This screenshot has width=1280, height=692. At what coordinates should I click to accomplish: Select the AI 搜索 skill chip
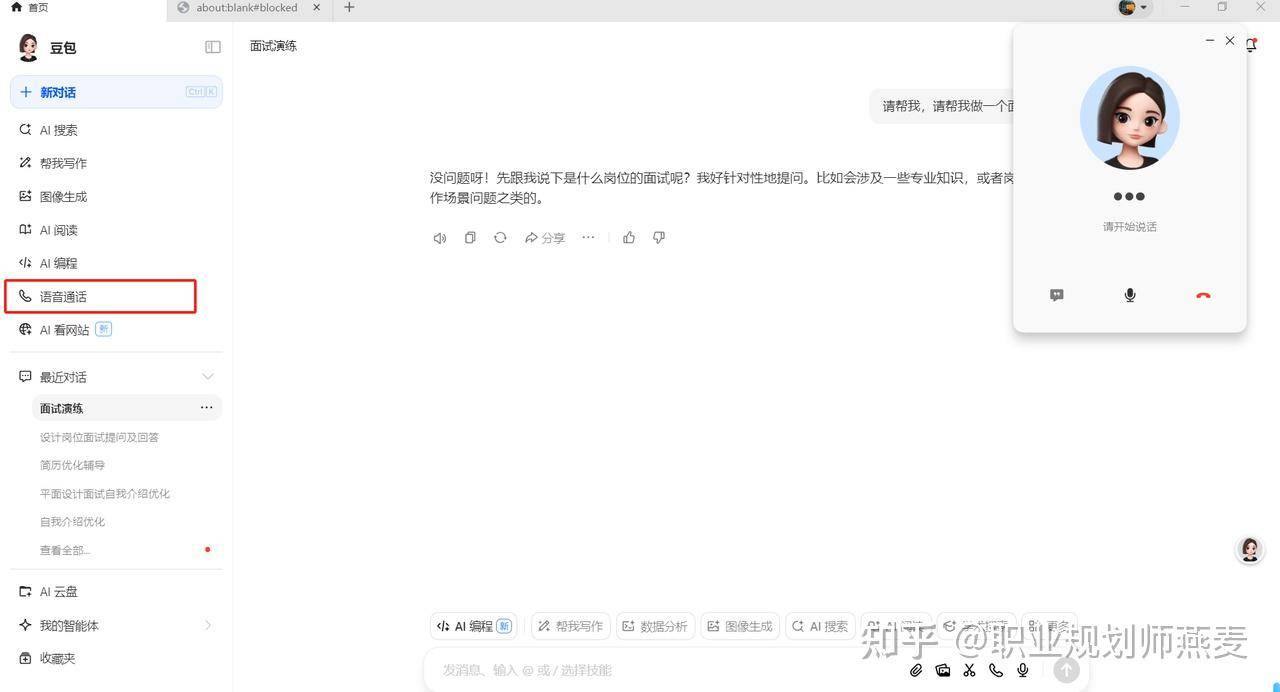coord(820,626)
